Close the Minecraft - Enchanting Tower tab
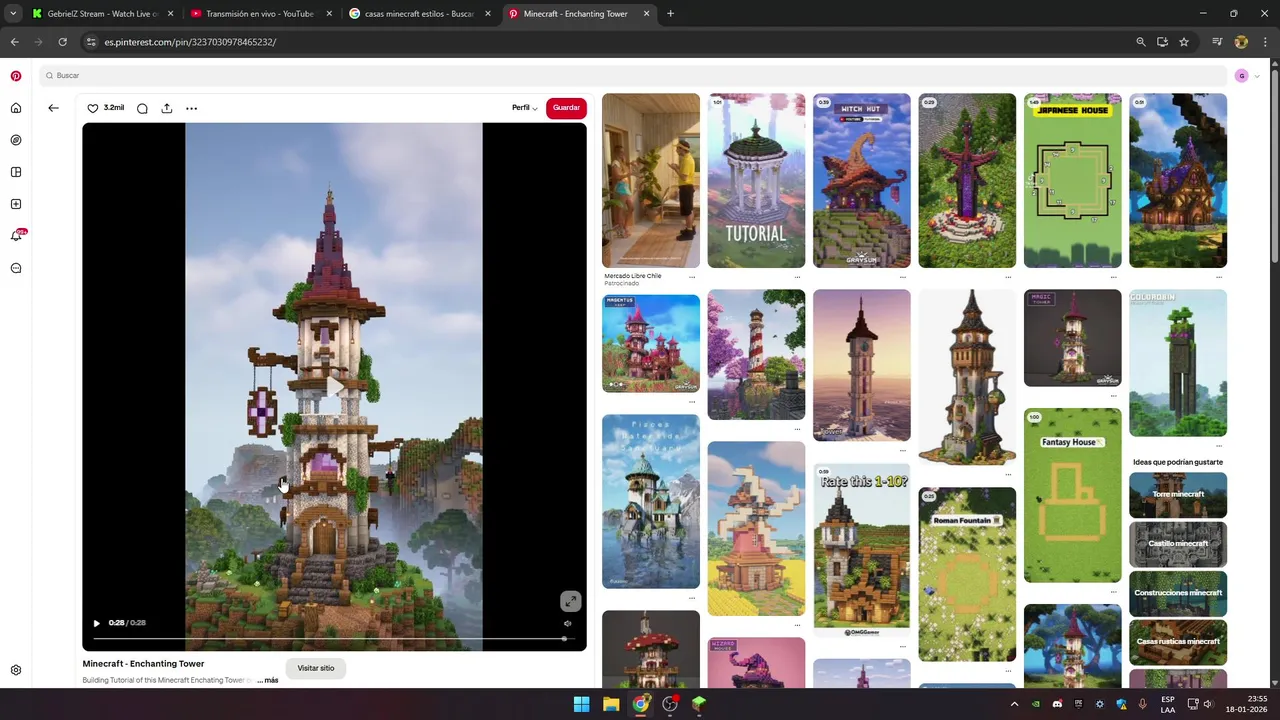 [x=646, y=14]
